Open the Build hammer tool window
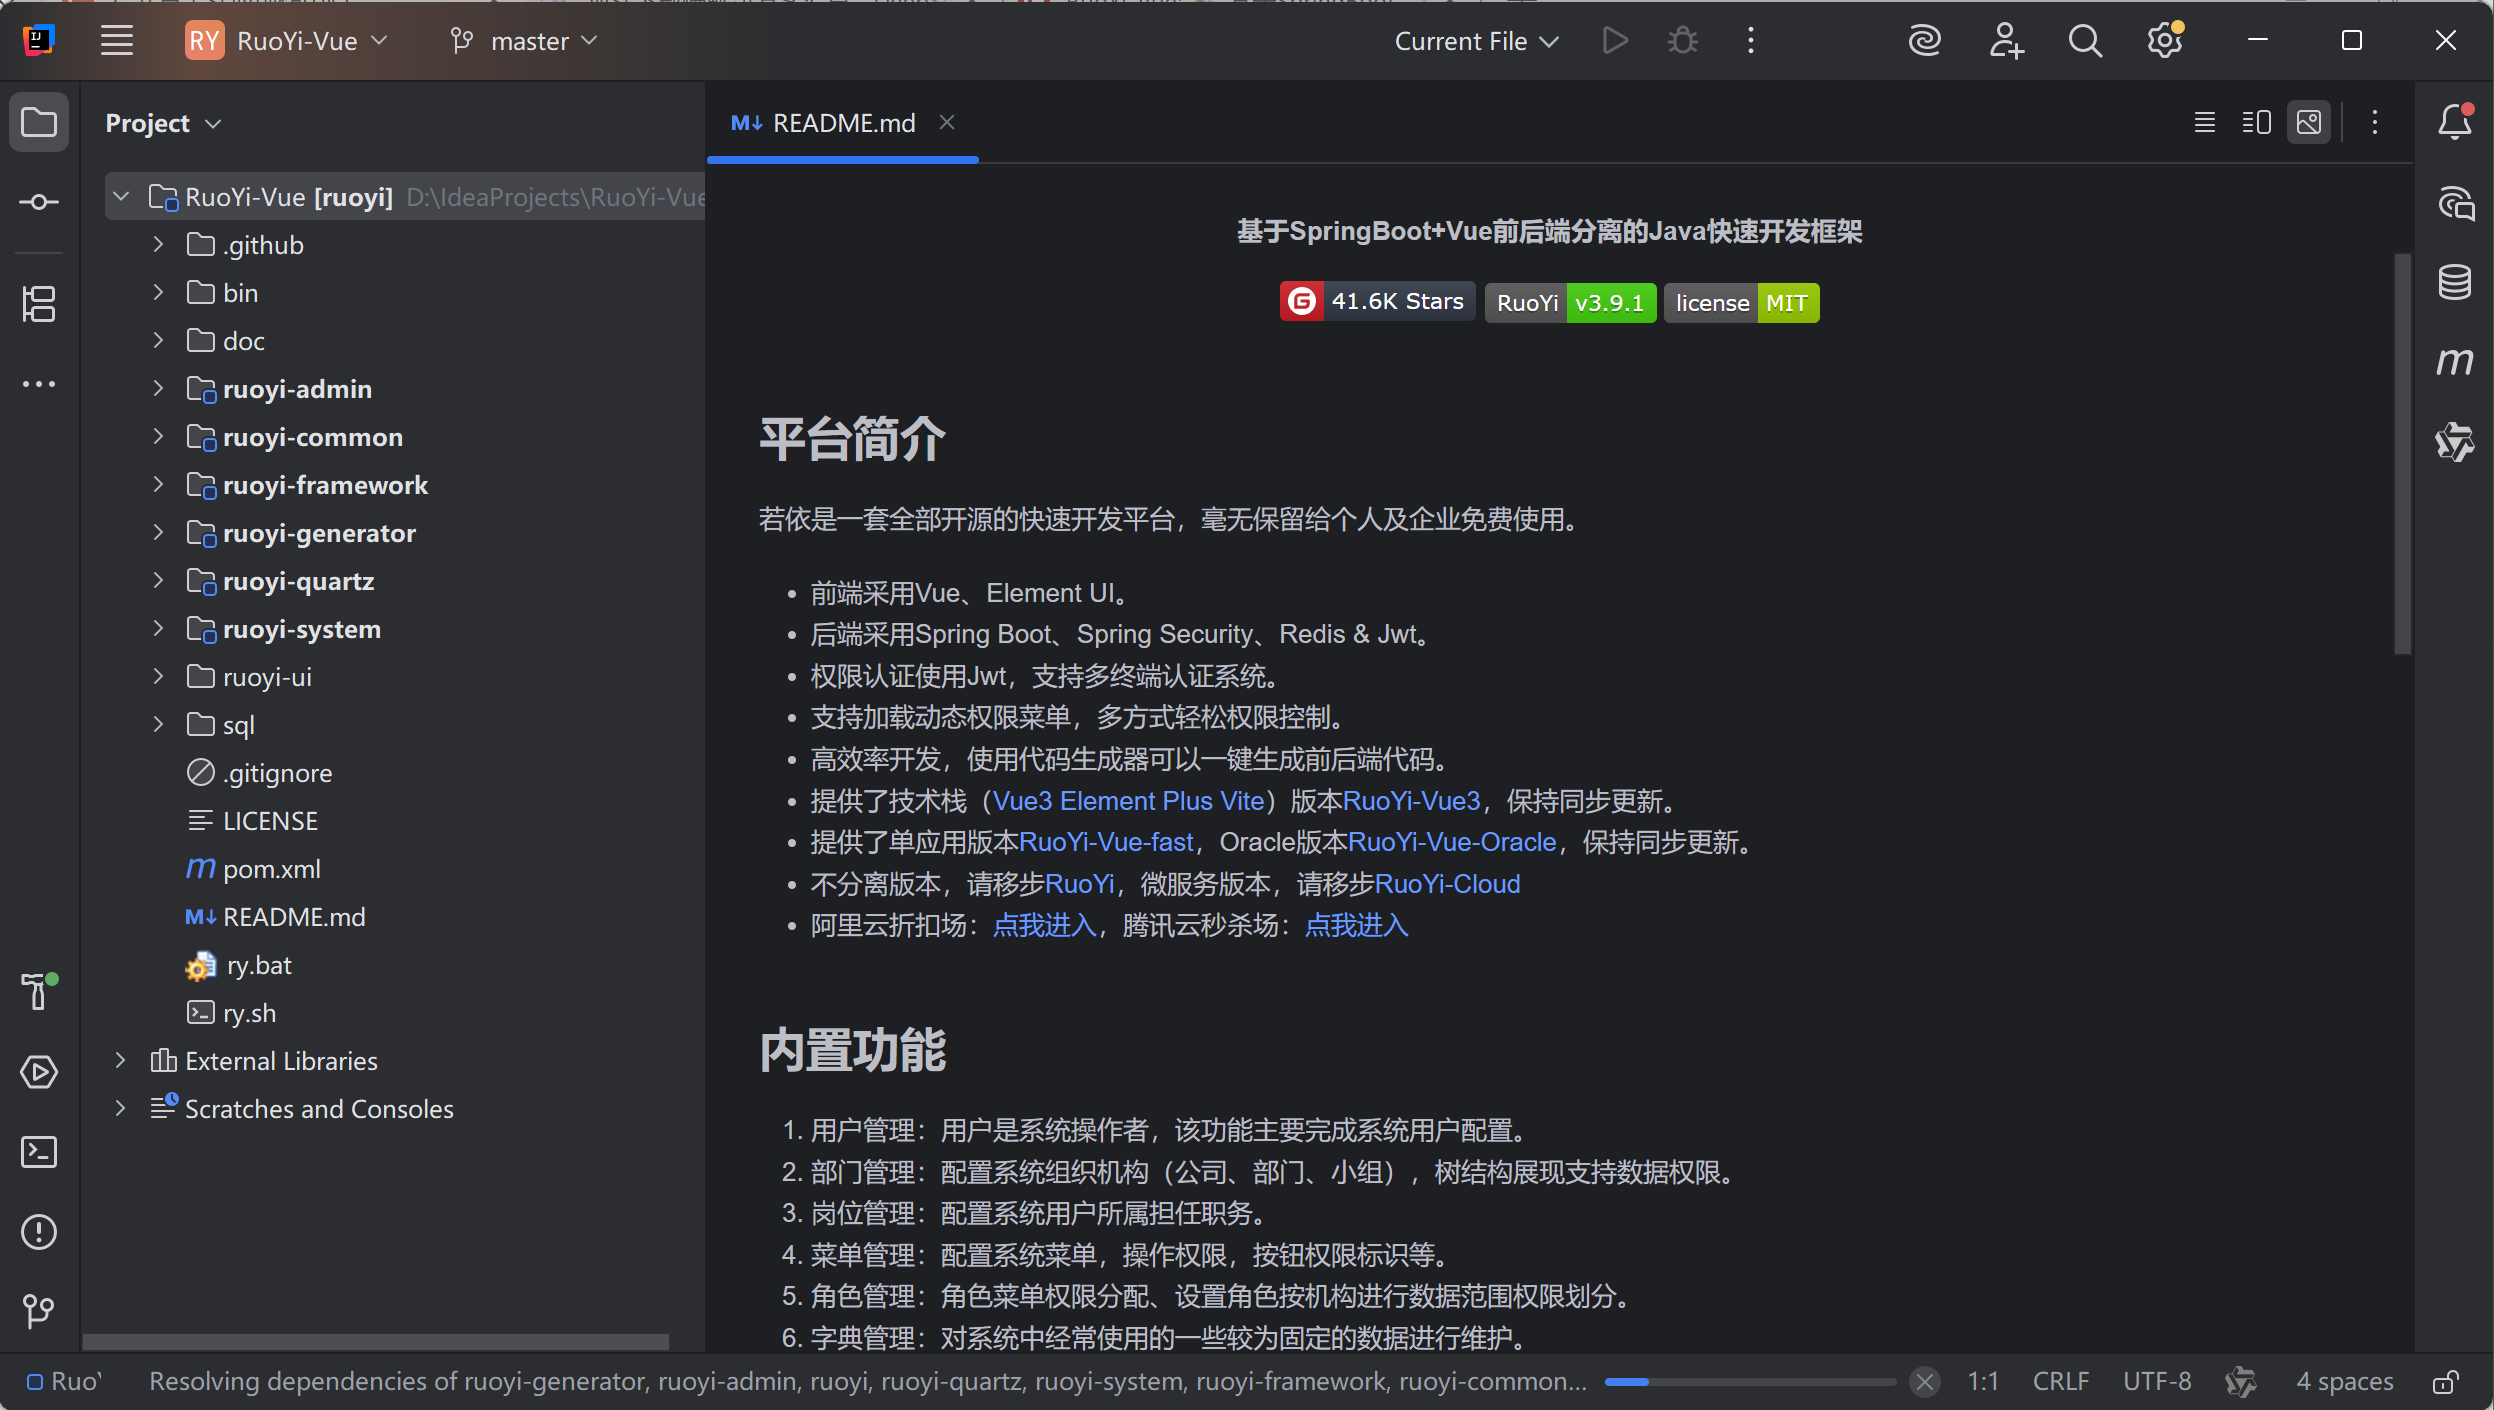The width and height of the screenshot is (2494, 1410). coord(39,991)
